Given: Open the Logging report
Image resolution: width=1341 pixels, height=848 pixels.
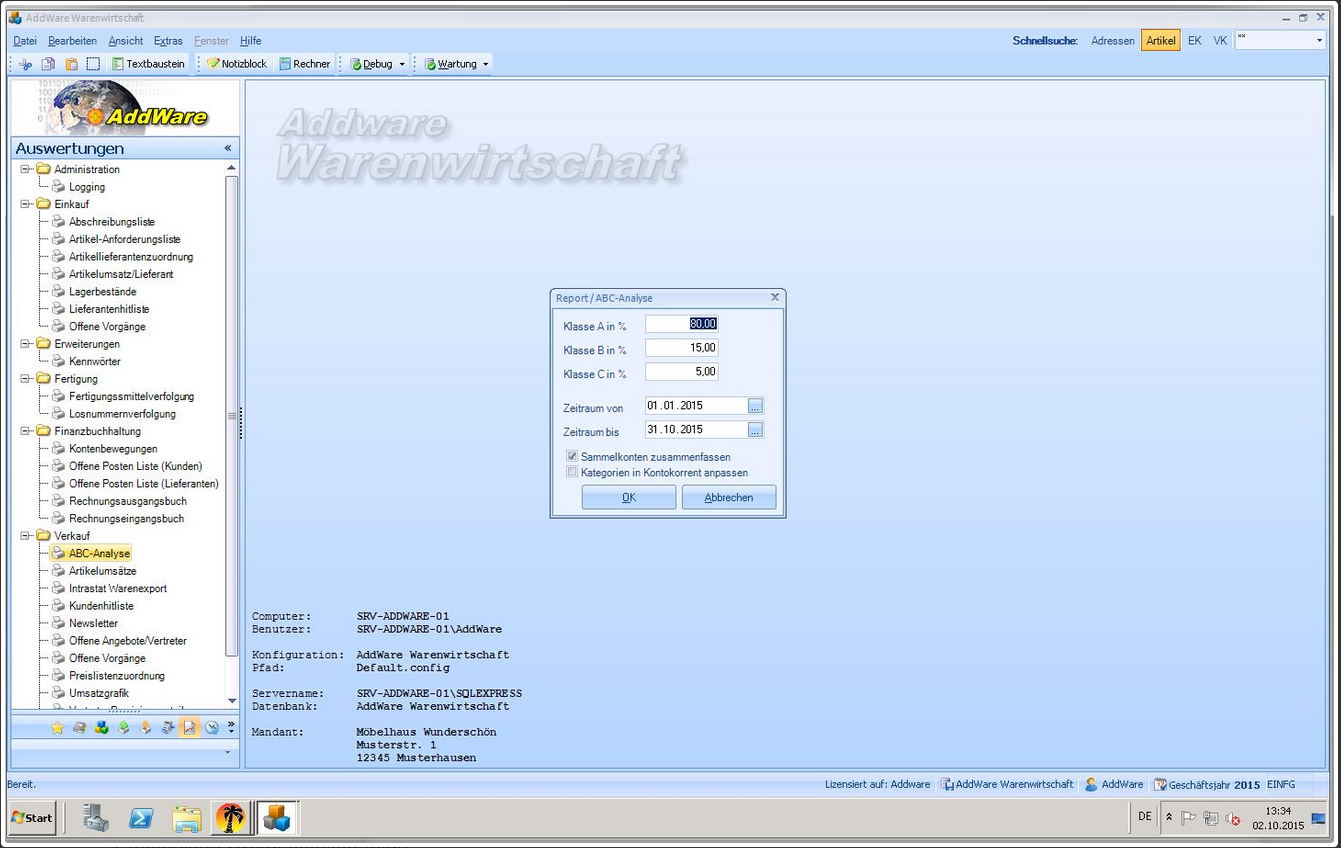Looking at the screenshot, I should [86, 187].
